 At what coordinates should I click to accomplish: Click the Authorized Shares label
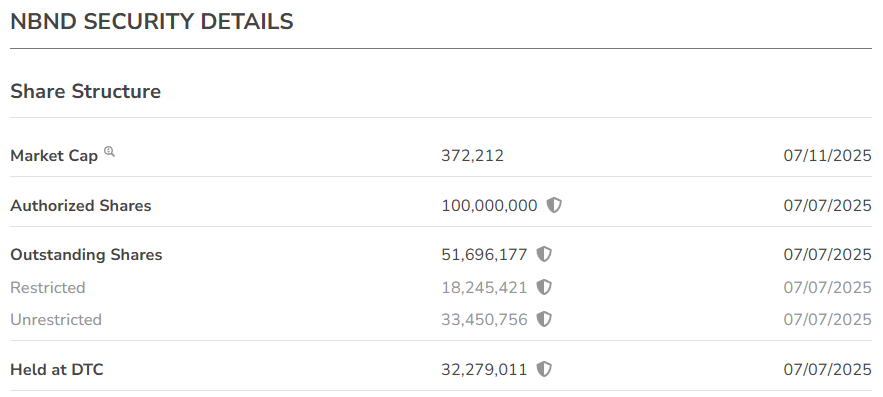81,206
